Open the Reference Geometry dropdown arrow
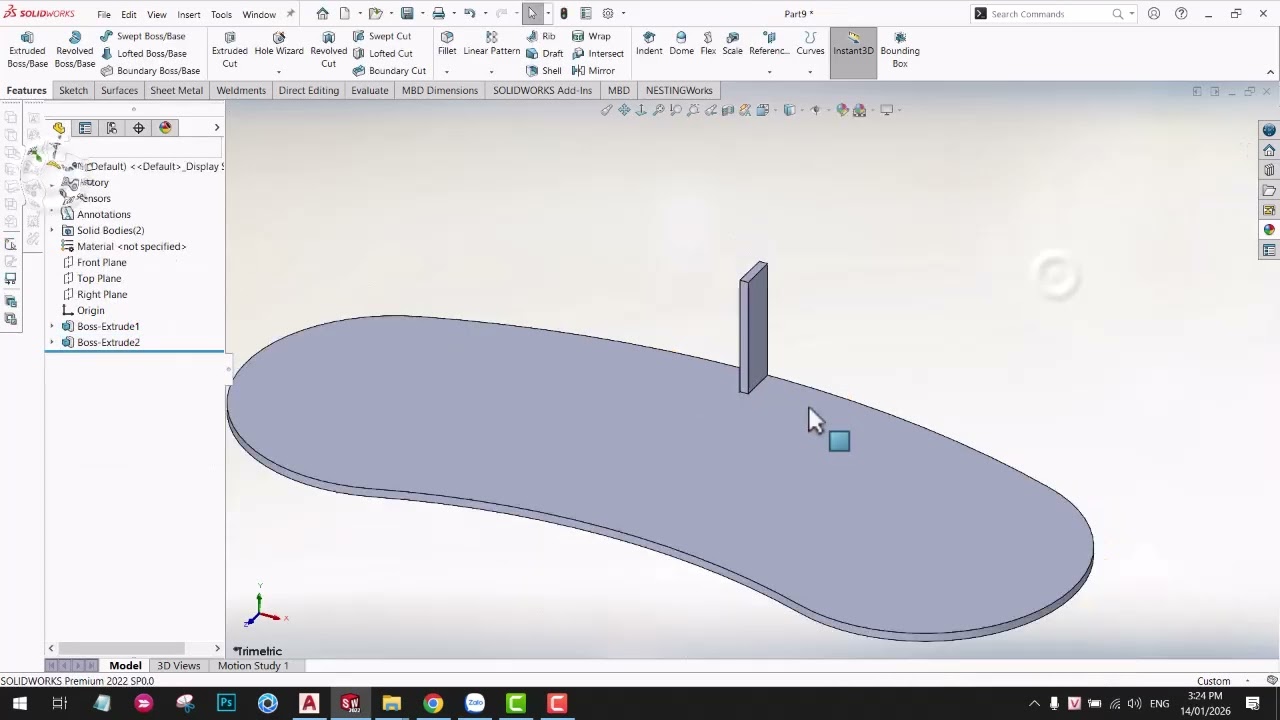 769,72
